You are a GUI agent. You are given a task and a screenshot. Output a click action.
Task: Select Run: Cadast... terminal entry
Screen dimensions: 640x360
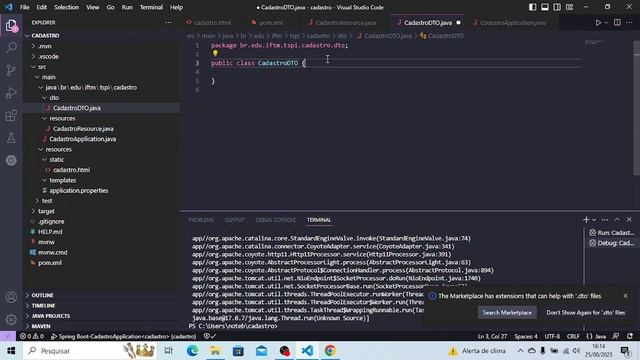tap(611, 233)
